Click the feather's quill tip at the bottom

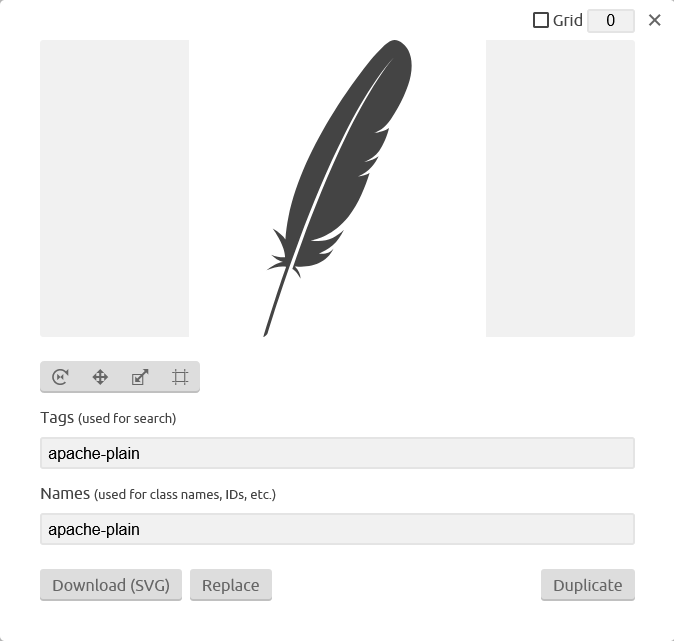click(x=266, y=332)
